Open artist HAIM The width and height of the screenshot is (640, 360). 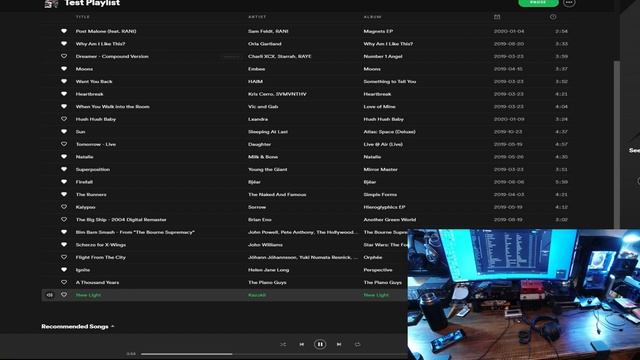[x=255, y=81]
